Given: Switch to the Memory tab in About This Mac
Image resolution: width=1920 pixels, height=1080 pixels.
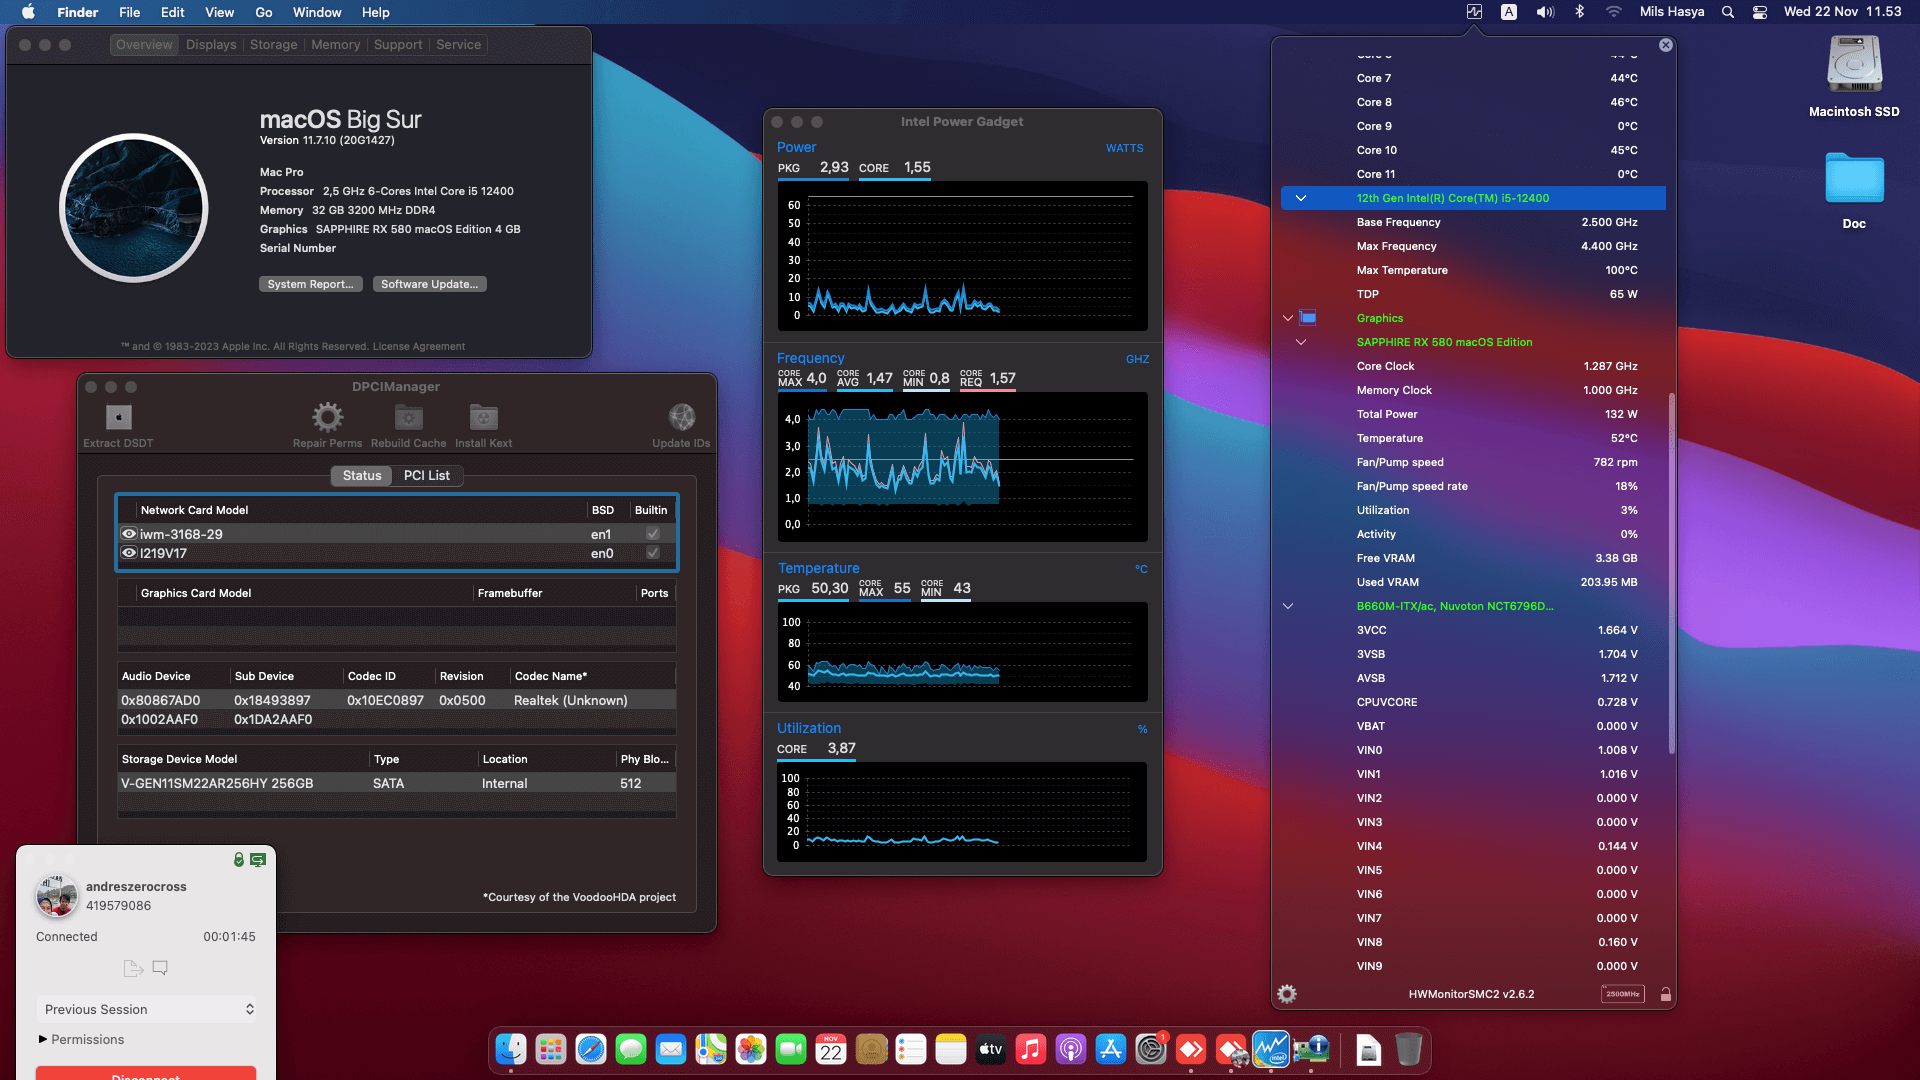Looking at the screenshot, I should point(335,45).
